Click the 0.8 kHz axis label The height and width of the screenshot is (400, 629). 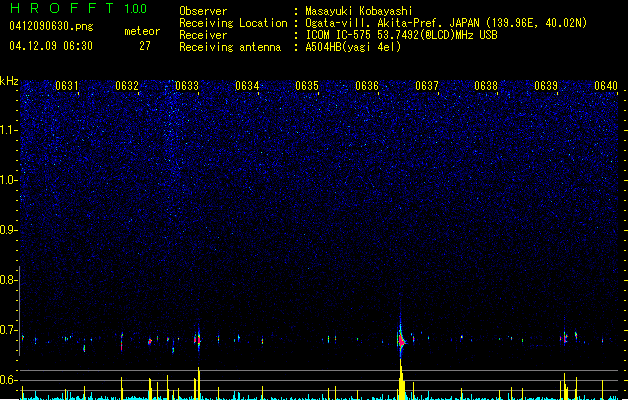[8, 280]
